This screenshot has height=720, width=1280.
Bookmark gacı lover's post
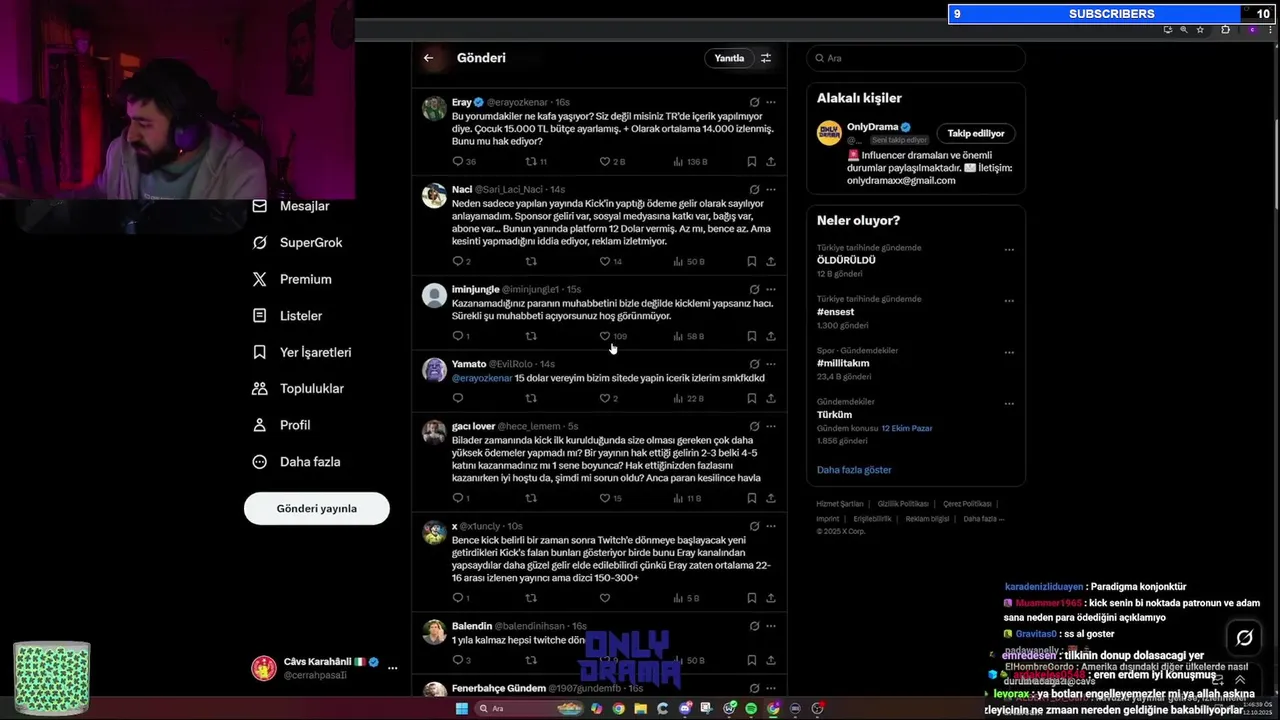coord(751,498)
